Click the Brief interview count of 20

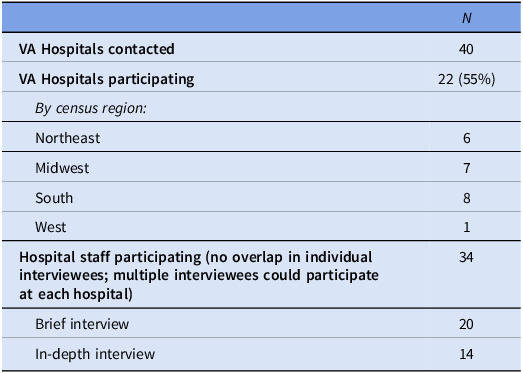tap(466, 324)
